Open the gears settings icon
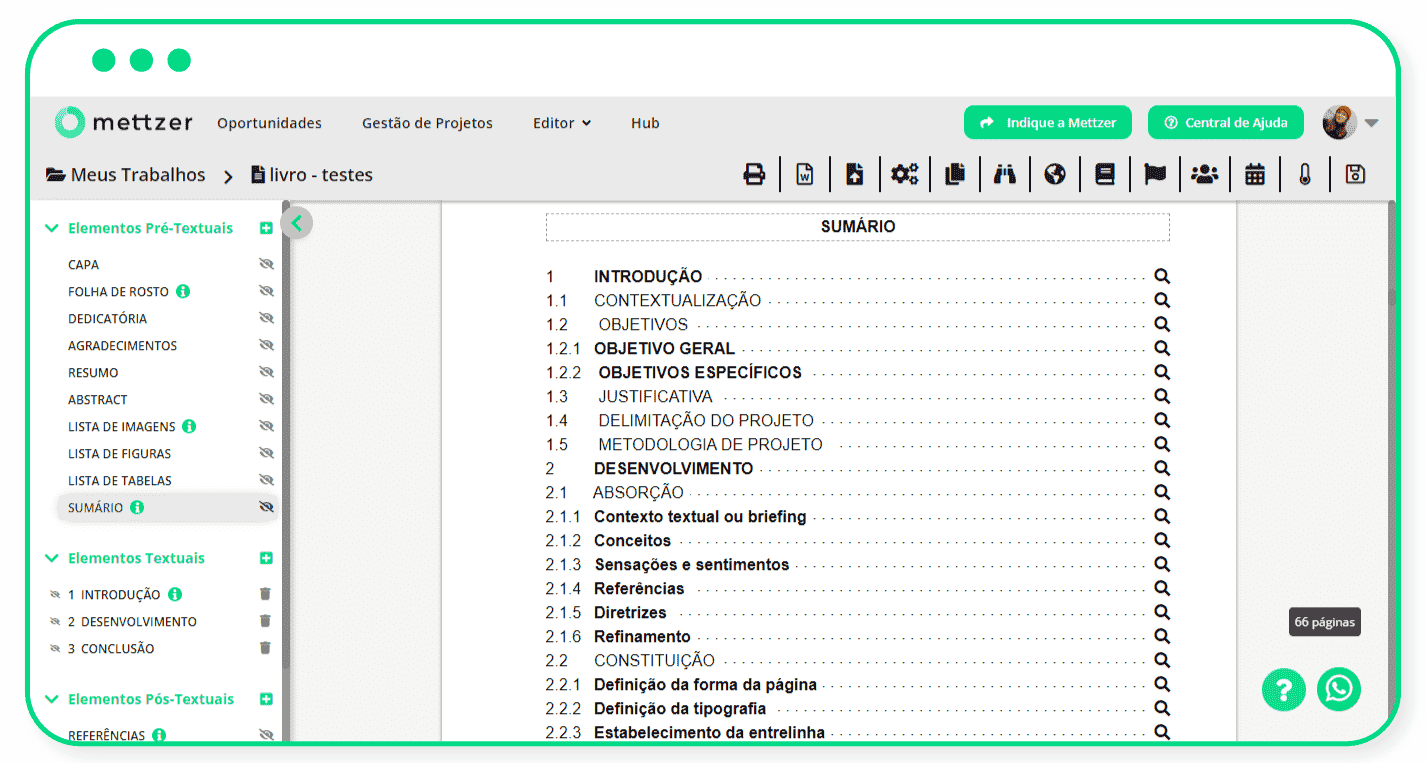 pos(905,175)
